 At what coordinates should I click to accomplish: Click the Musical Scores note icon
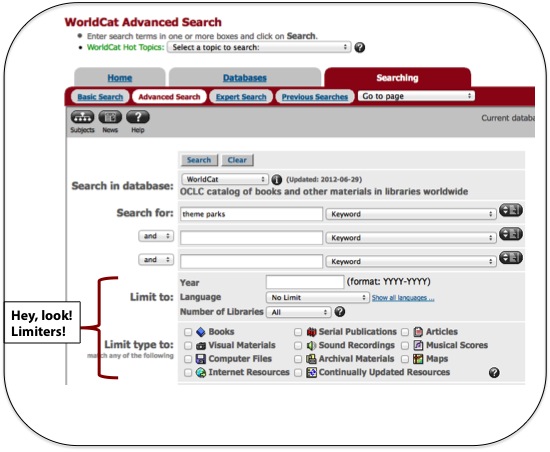(418, 345)
